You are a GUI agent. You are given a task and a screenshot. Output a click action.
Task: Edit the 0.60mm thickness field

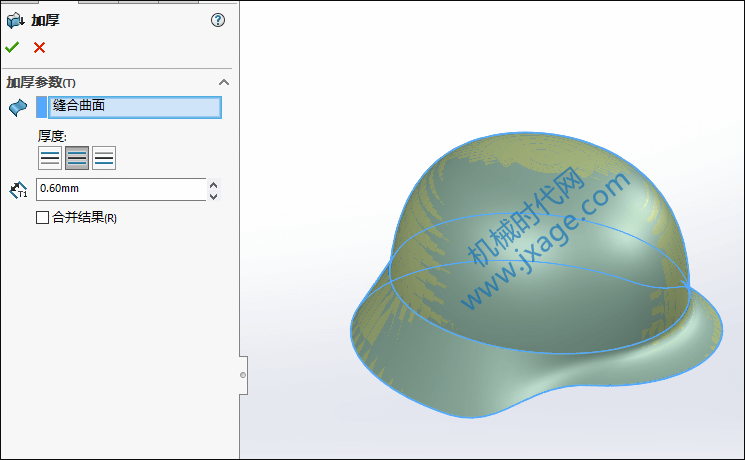121,189
